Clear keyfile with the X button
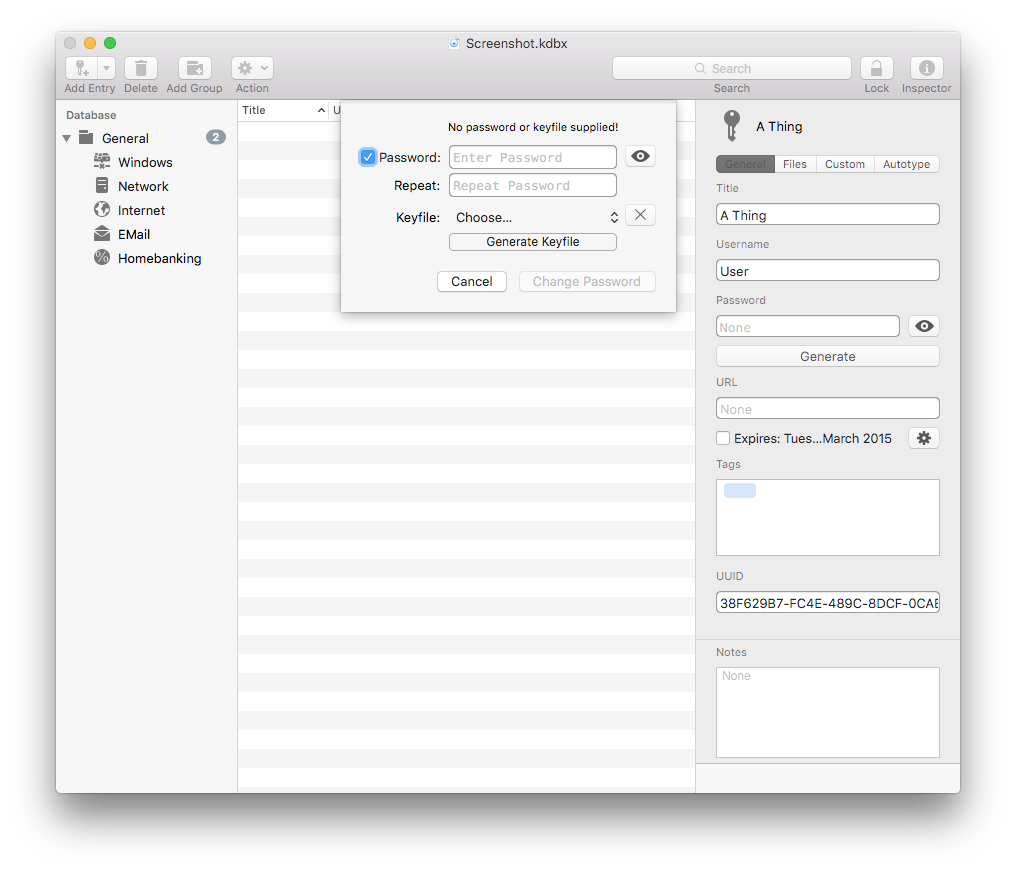The image size is (1016, 873). [640, 215]
